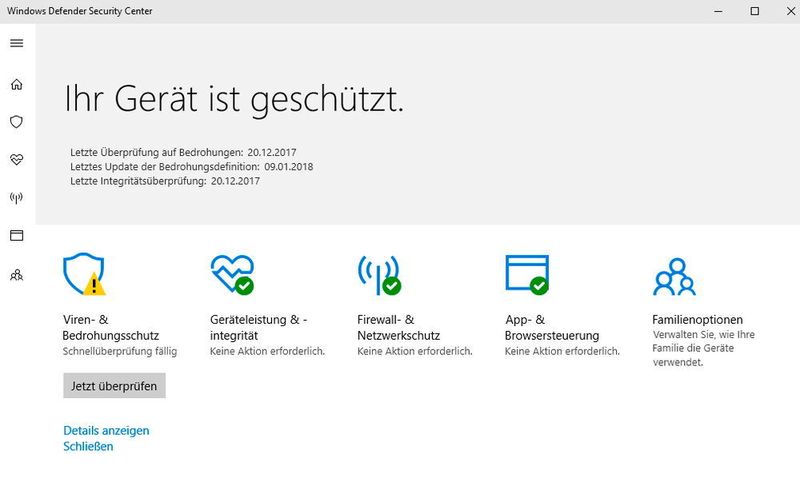Viewport: 800px width, 494px height.
Task: Open Viren- & Bedrohungsschutz title
Action: click(x=111, y=328)
